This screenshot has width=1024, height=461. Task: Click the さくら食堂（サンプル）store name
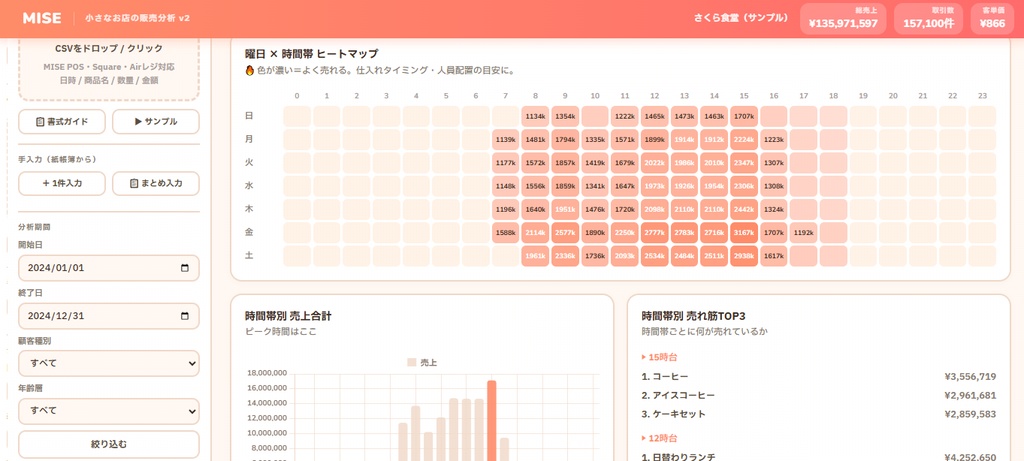741,18
